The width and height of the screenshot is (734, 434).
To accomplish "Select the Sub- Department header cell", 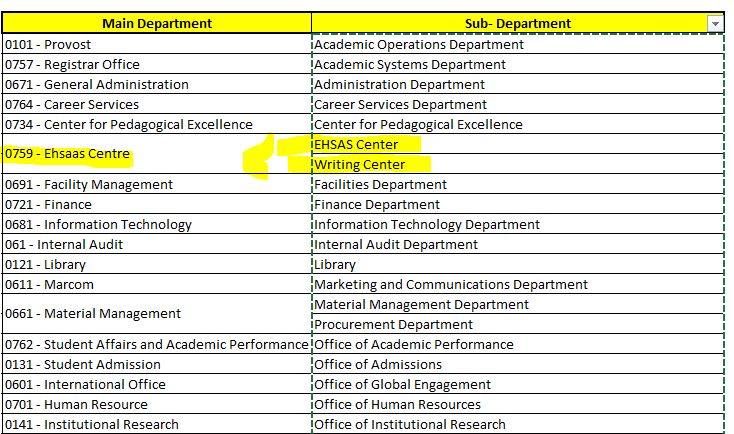I will tap(518, 23).
